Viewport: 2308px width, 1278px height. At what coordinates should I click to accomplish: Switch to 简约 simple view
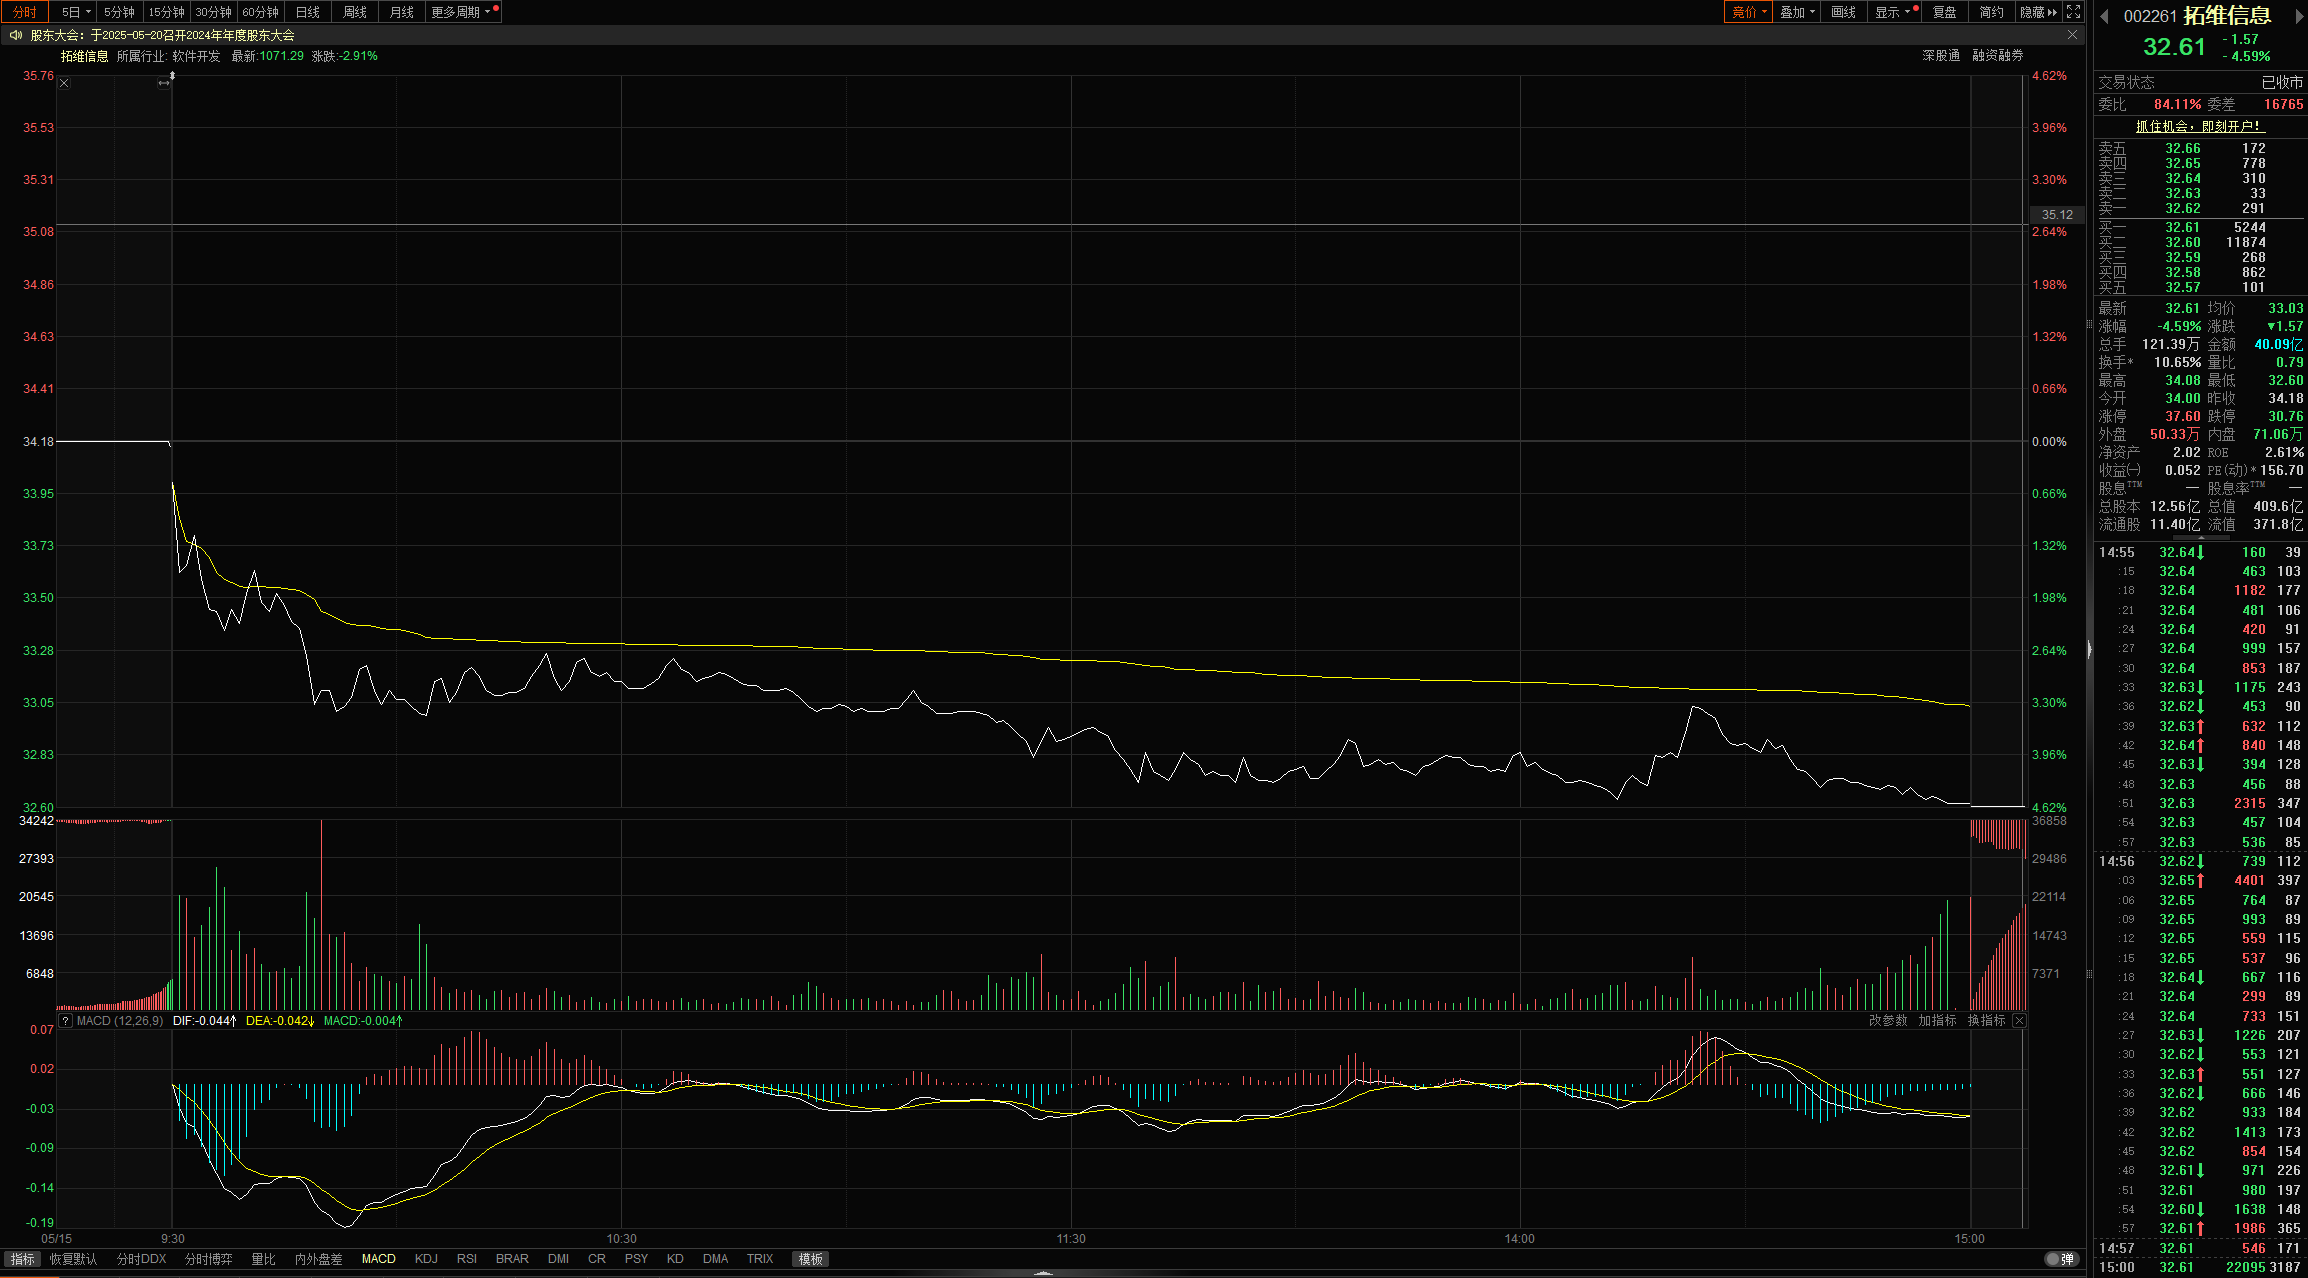pos(1992,12)
